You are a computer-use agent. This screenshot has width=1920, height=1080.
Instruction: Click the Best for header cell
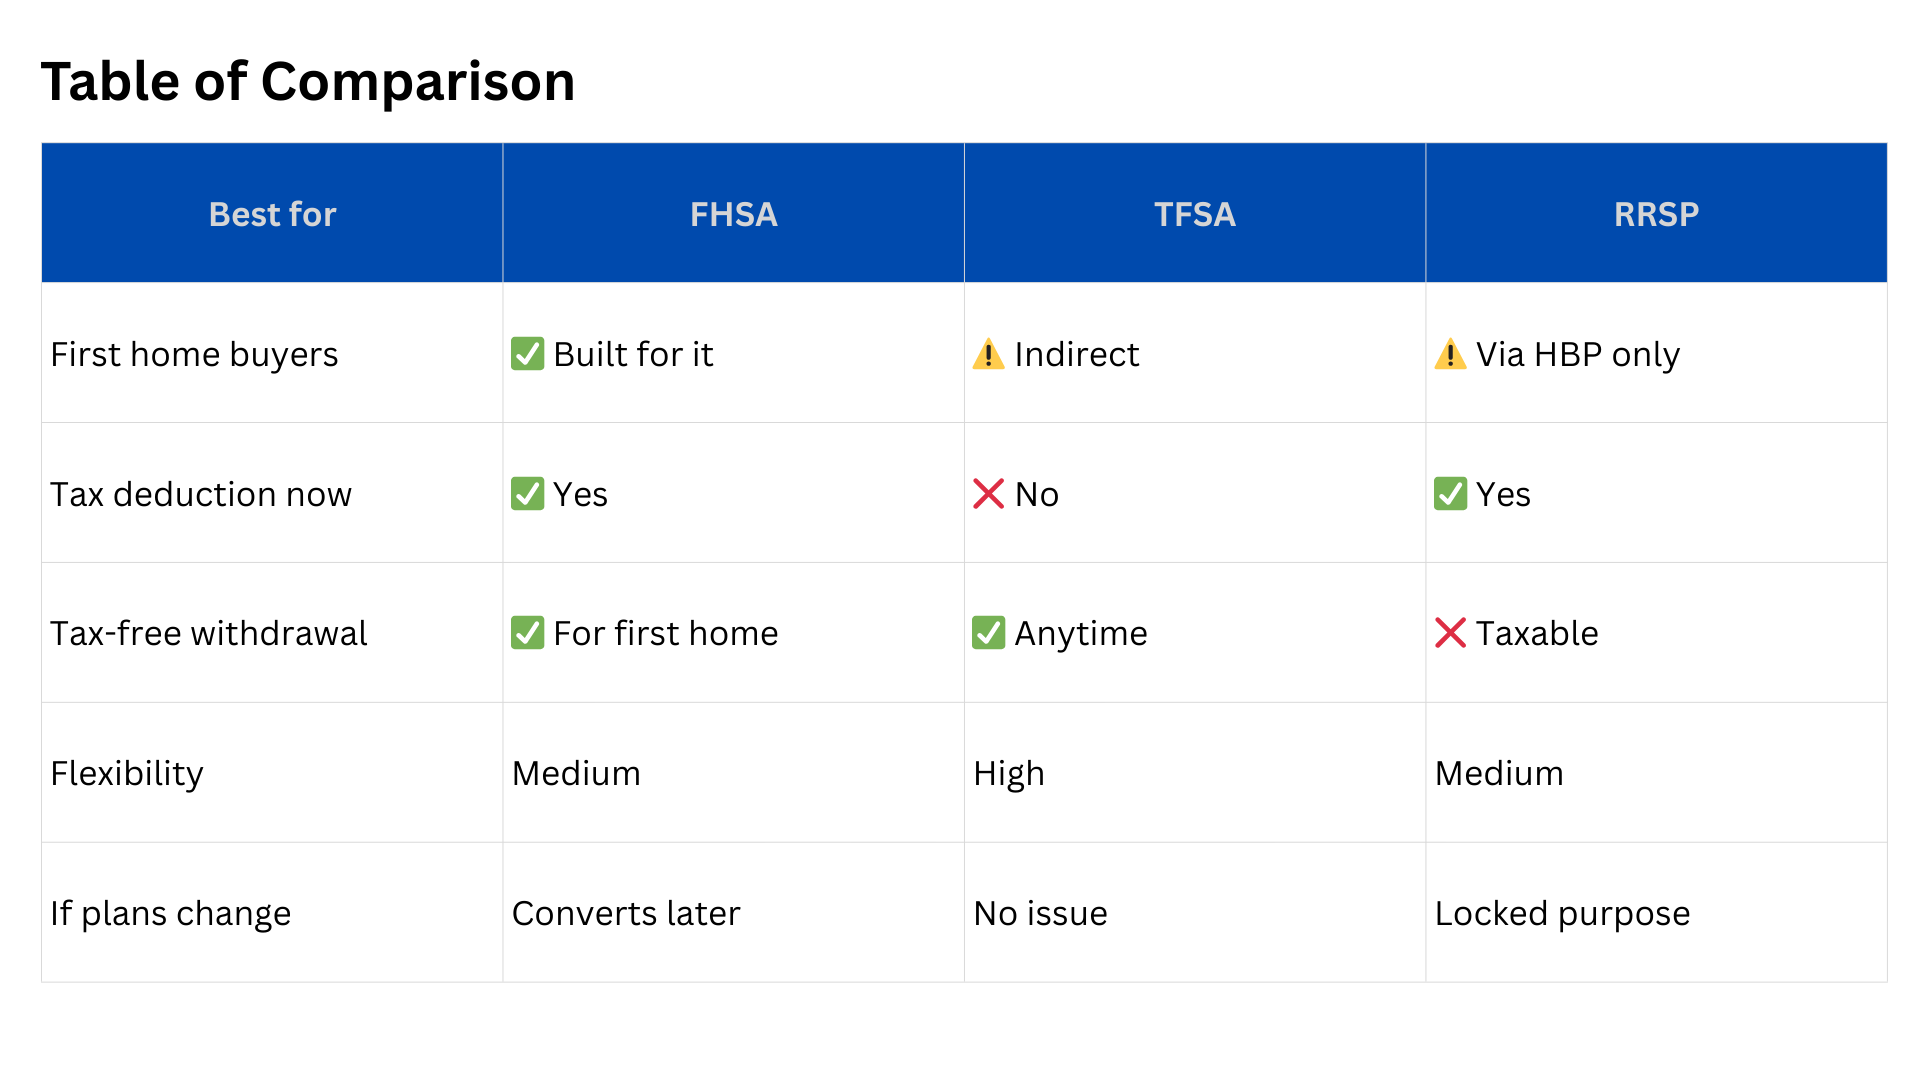coord(272,214)
